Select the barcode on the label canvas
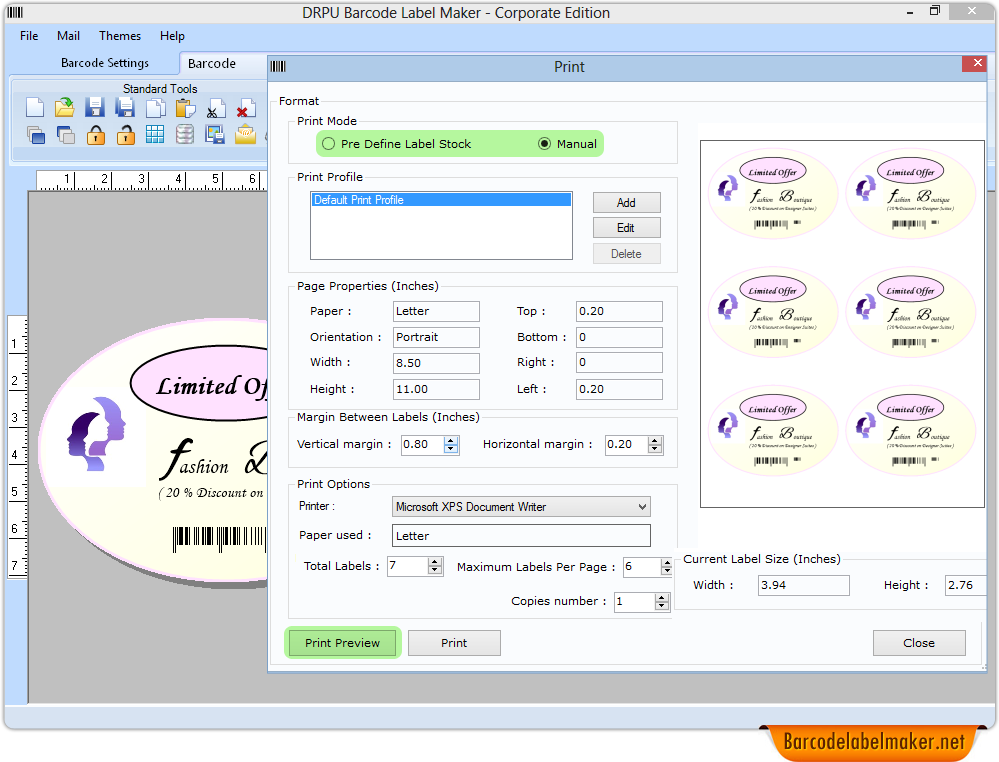Image resolution: width=999 pixels, height=762 pixels. [219, 538]
